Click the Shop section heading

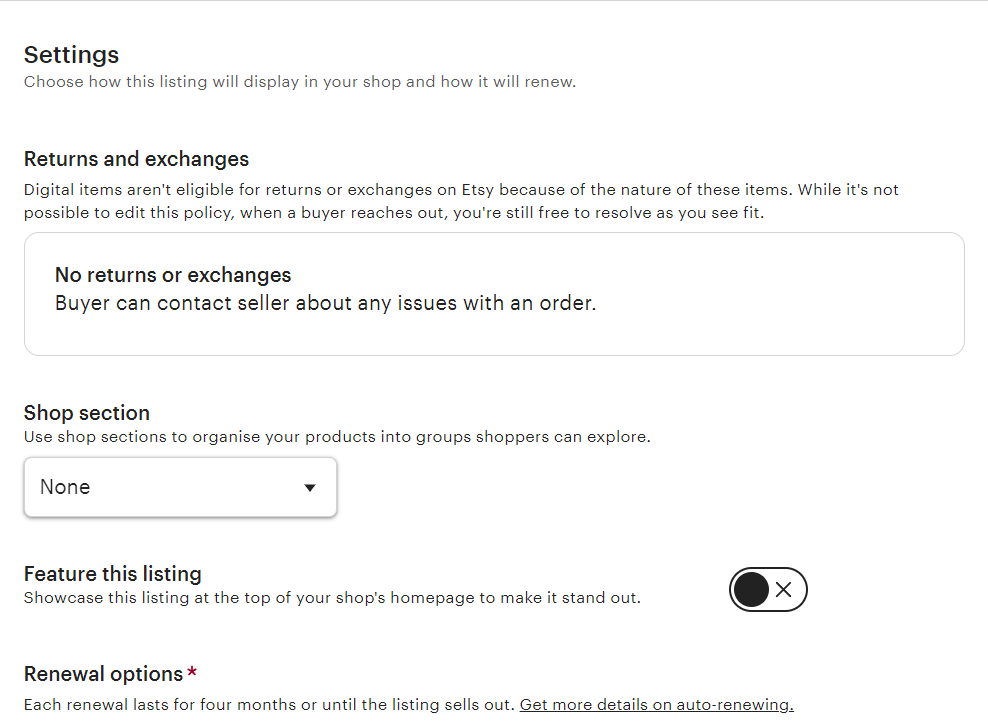click(x=86, y=412)
